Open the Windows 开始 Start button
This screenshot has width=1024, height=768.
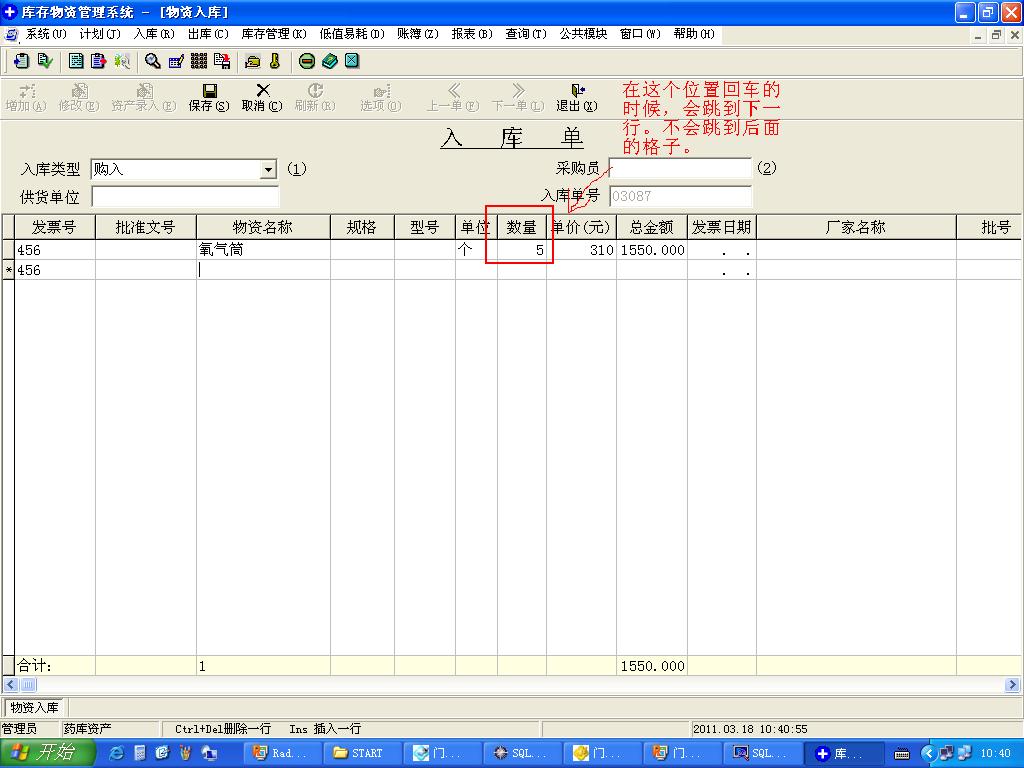click(x=47, y=753)
